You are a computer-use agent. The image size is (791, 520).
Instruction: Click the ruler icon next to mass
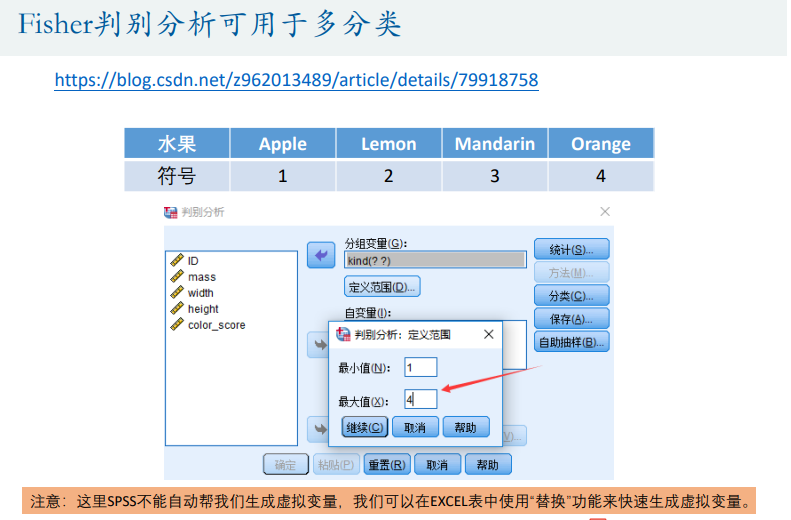click(x=177, y=277)
